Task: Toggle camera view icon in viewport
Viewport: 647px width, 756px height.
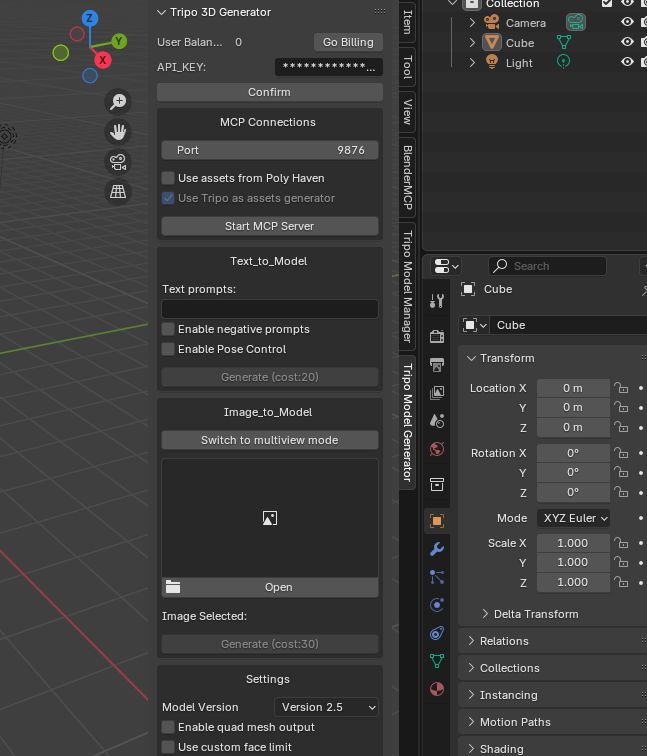Action: (118, 162)
